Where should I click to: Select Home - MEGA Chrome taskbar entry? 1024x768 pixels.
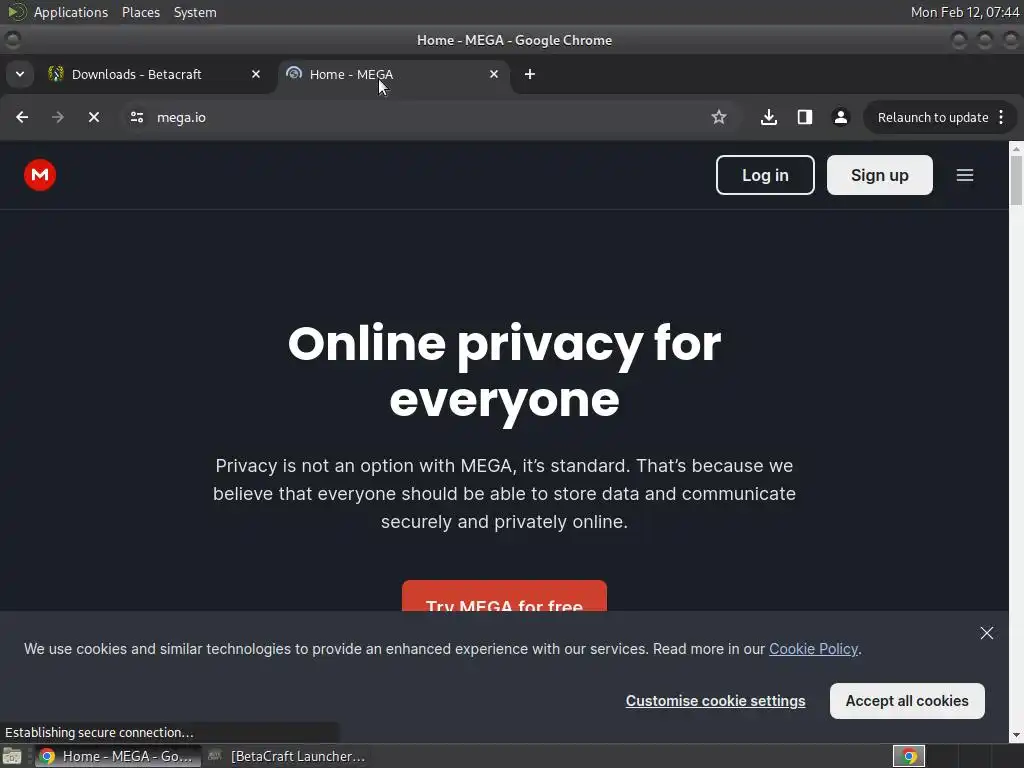coord(118,756)
